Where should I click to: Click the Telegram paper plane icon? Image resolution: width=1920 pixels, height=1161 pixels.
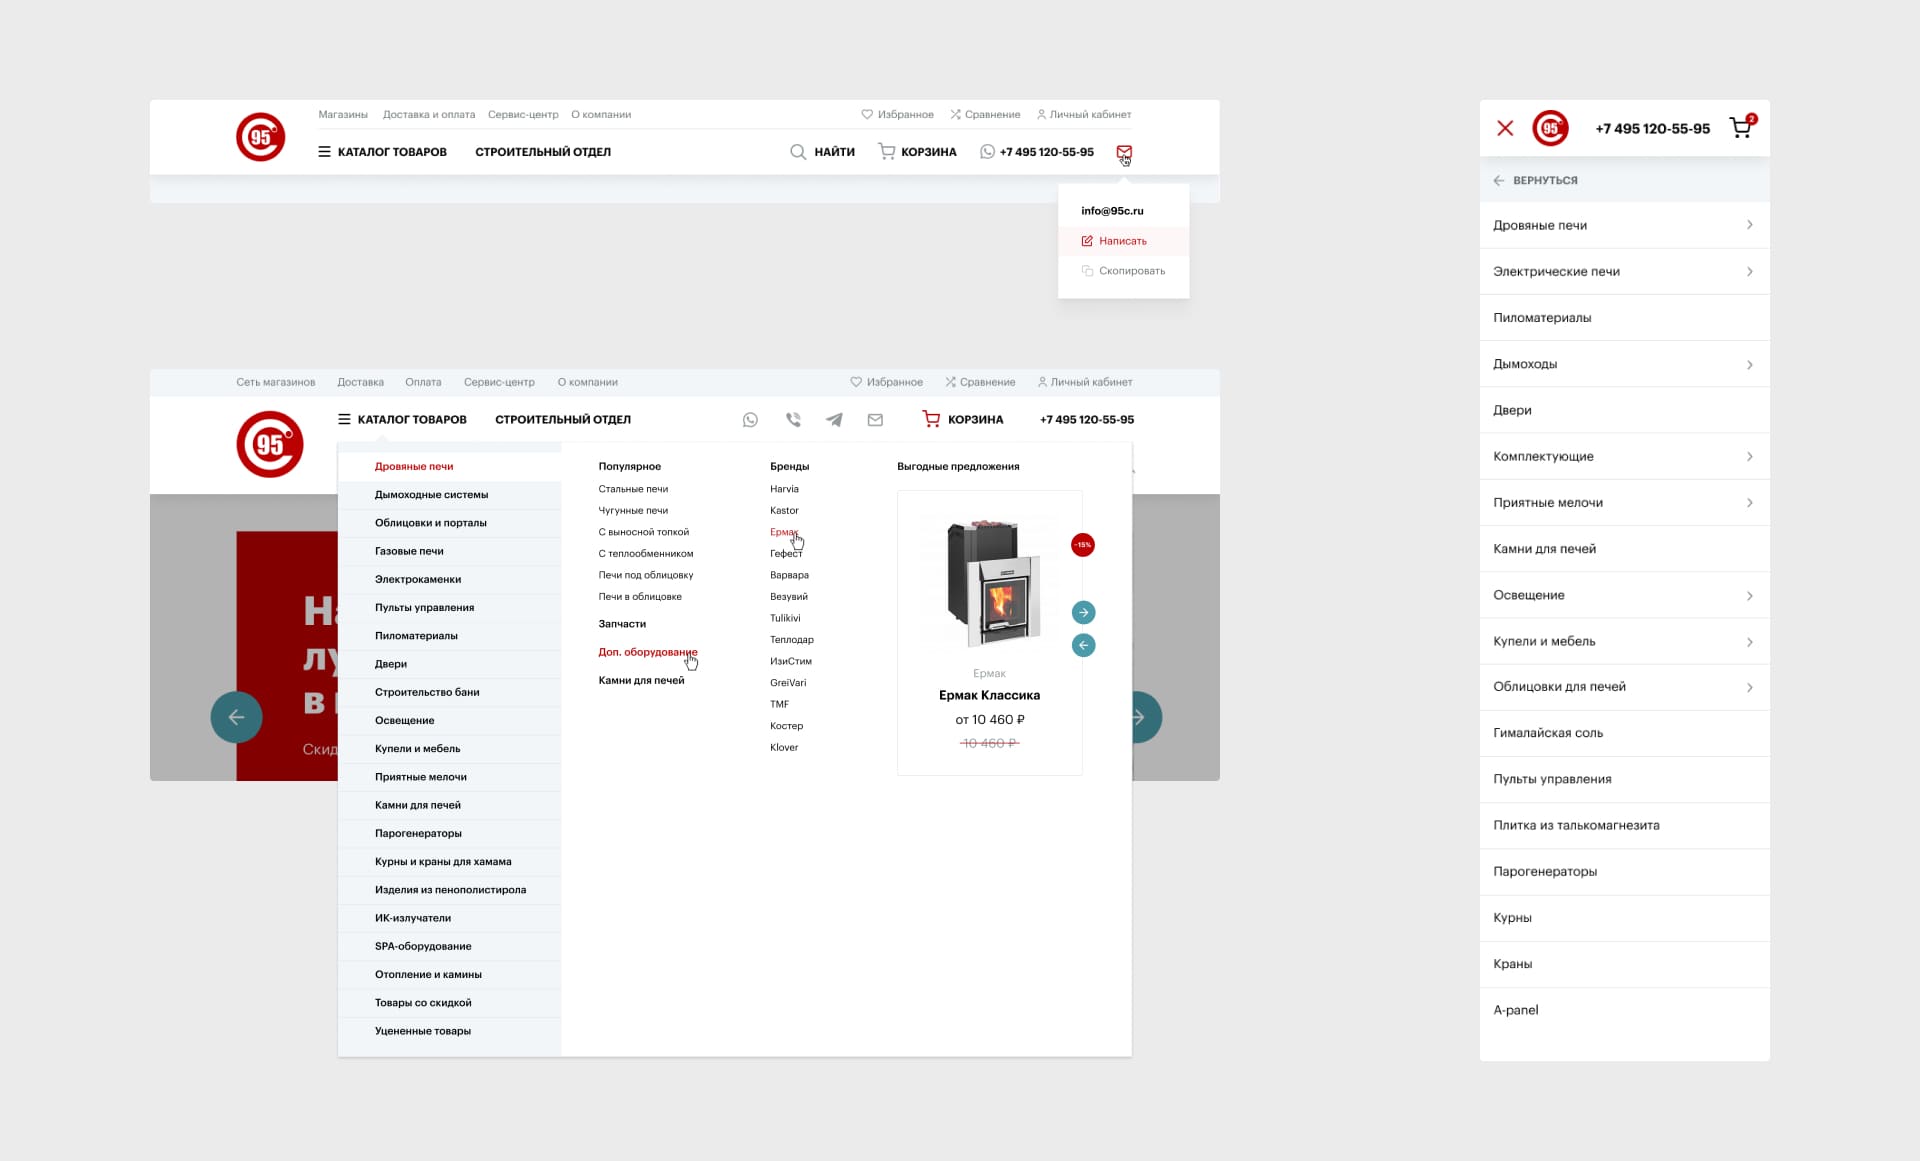834,420
